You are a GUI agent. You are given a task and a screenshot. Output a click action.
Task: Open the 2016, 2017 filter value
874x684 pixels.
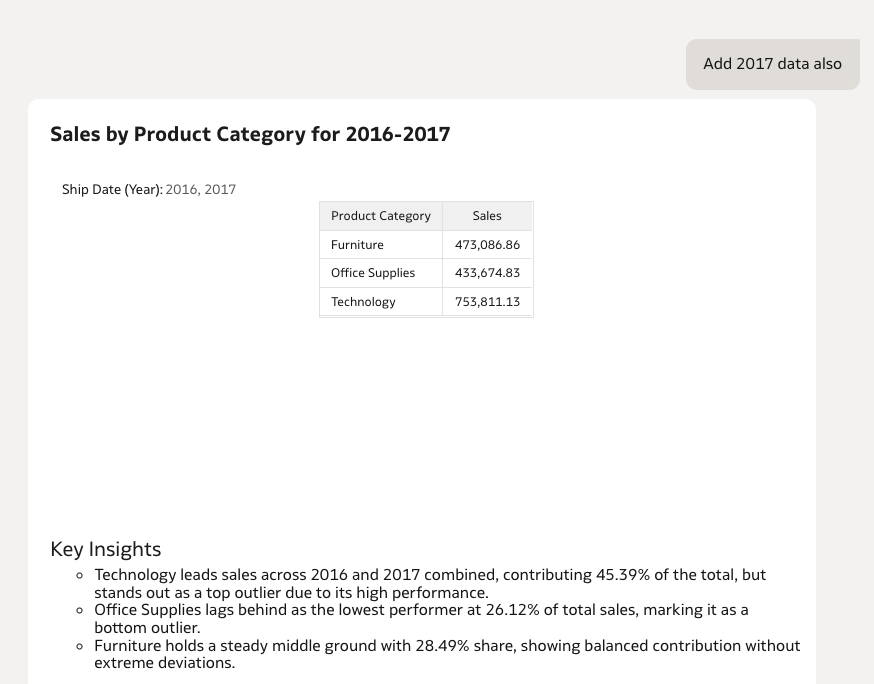coord(201,189)
